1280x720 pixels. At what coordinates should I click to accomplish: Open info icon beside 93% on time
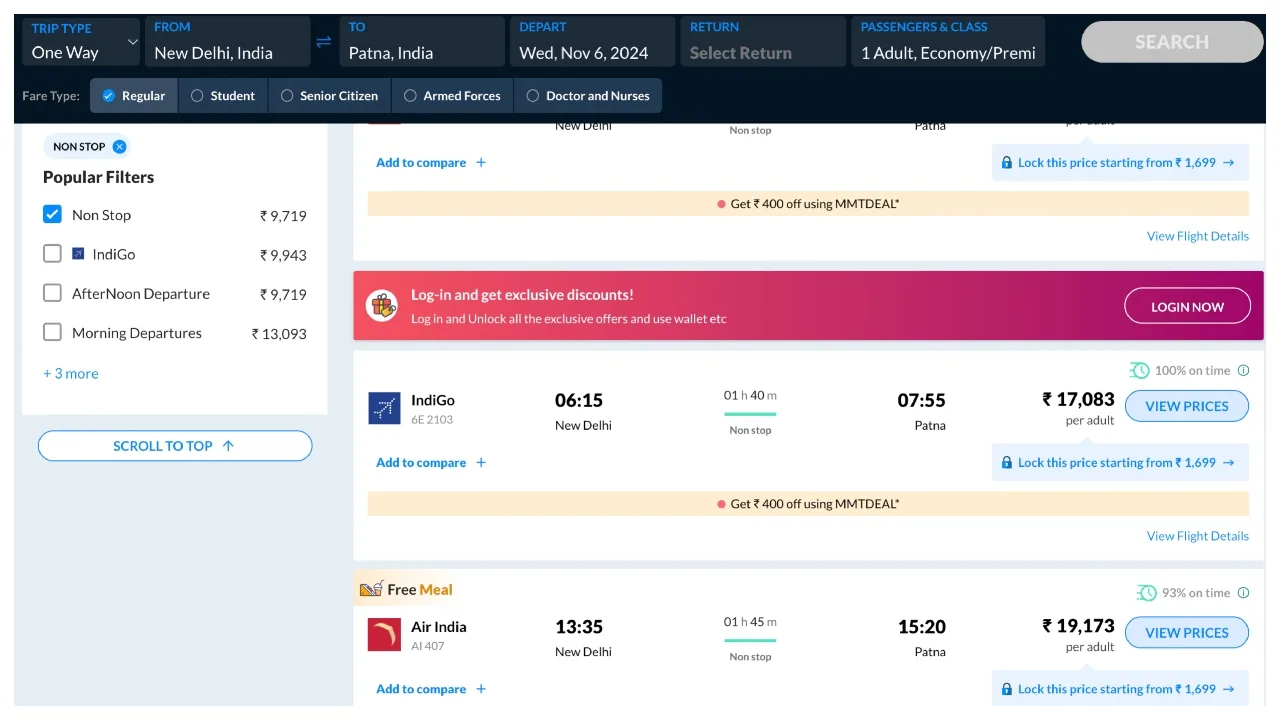pyautogui.click(x=1244, y=593)
